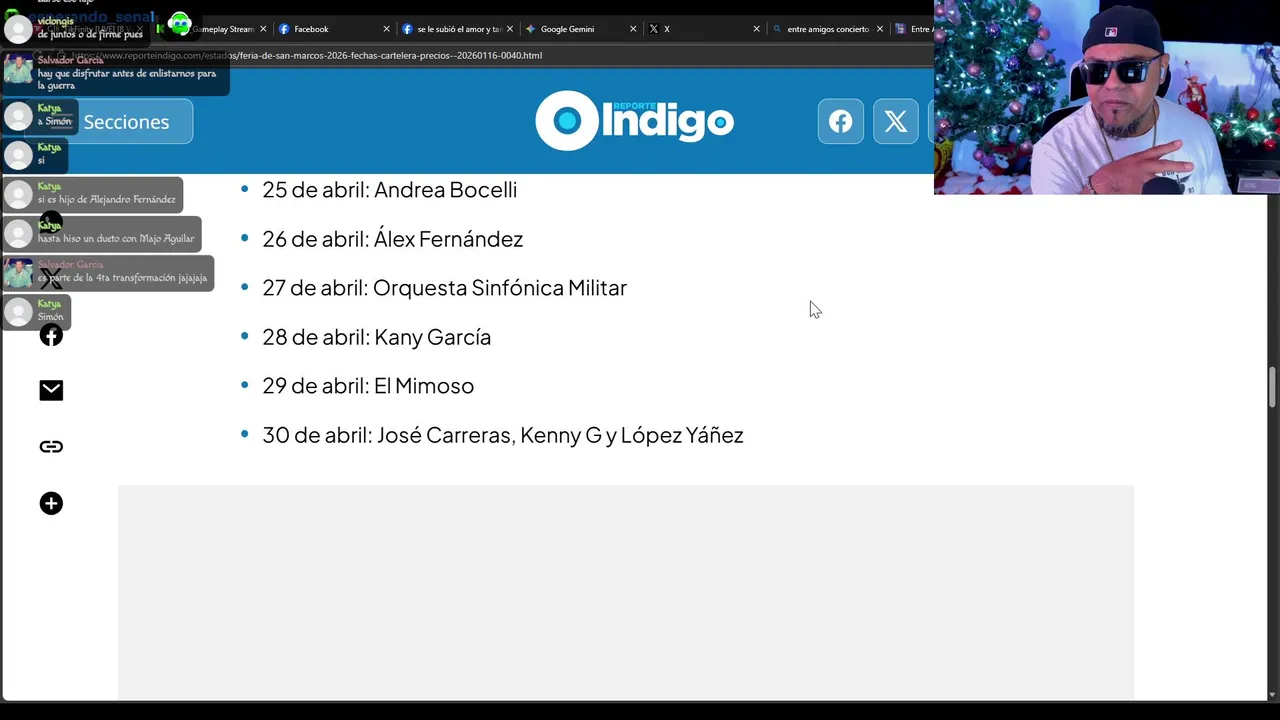Viewport: 1280px width, 720px height.
Task: Share article on Facebook via left sidebar
Action: pos(51,335)
